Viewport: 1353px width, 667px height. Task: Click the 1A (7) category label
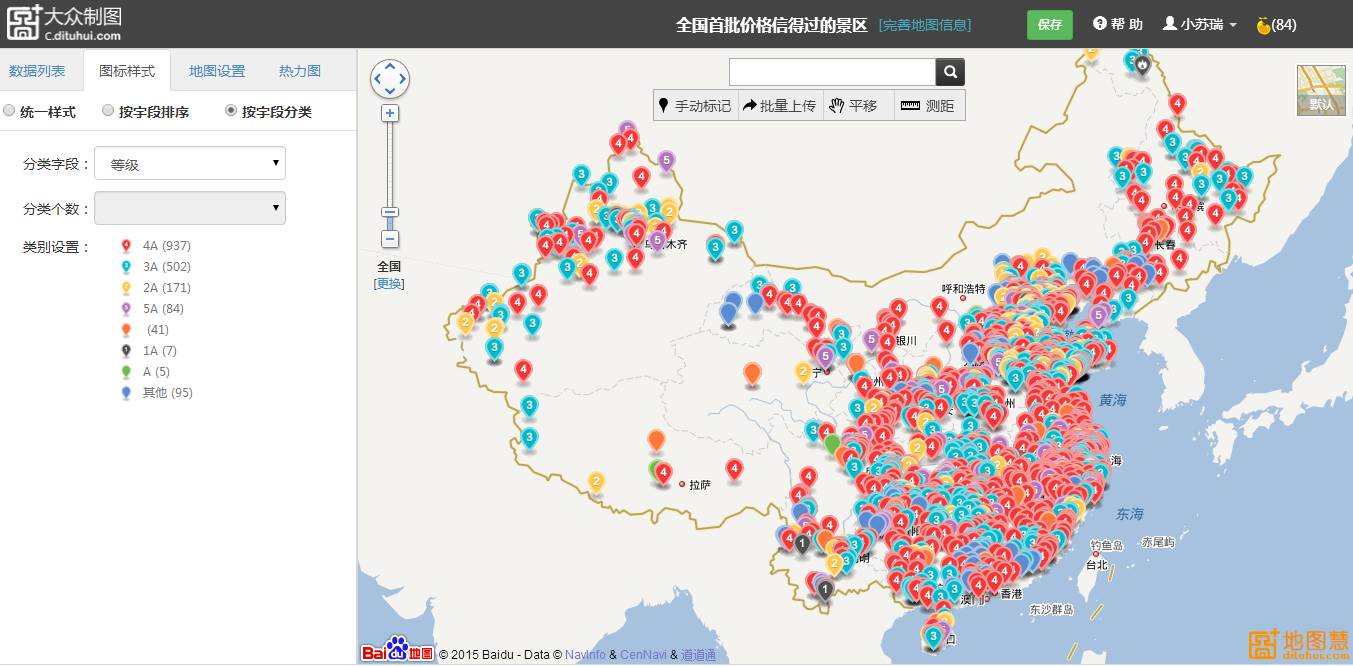(160, 351)
